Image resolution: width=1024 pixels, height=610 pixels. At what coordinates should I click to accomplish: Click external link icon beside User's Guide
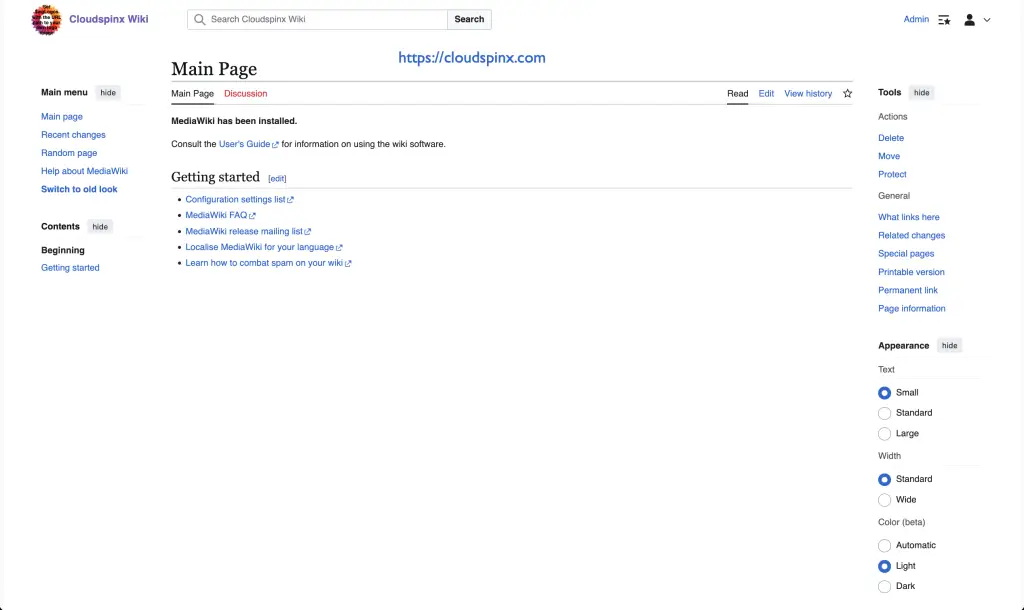tap(276, 145)
